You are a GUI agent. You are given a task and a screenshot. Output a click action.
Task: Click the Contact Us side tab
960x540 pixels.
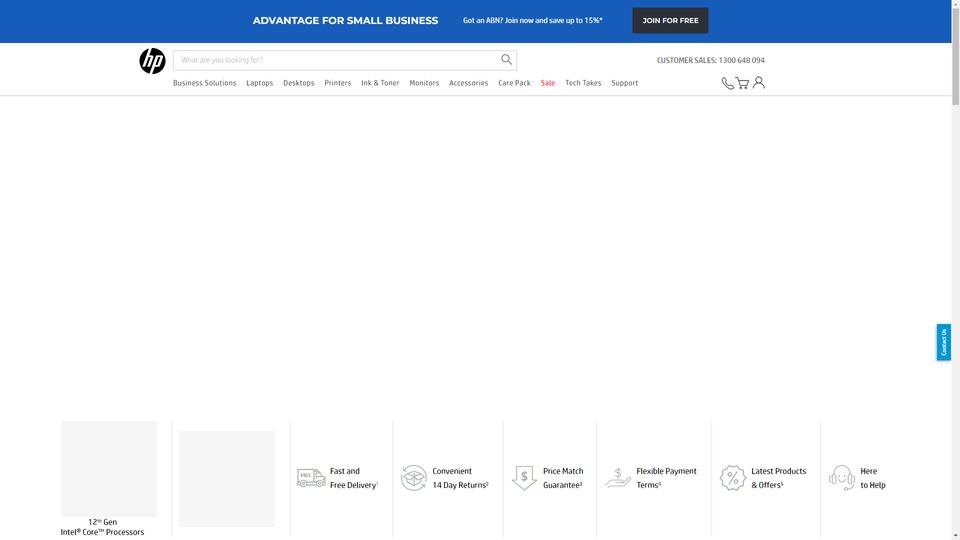click(x=943, y=342)
